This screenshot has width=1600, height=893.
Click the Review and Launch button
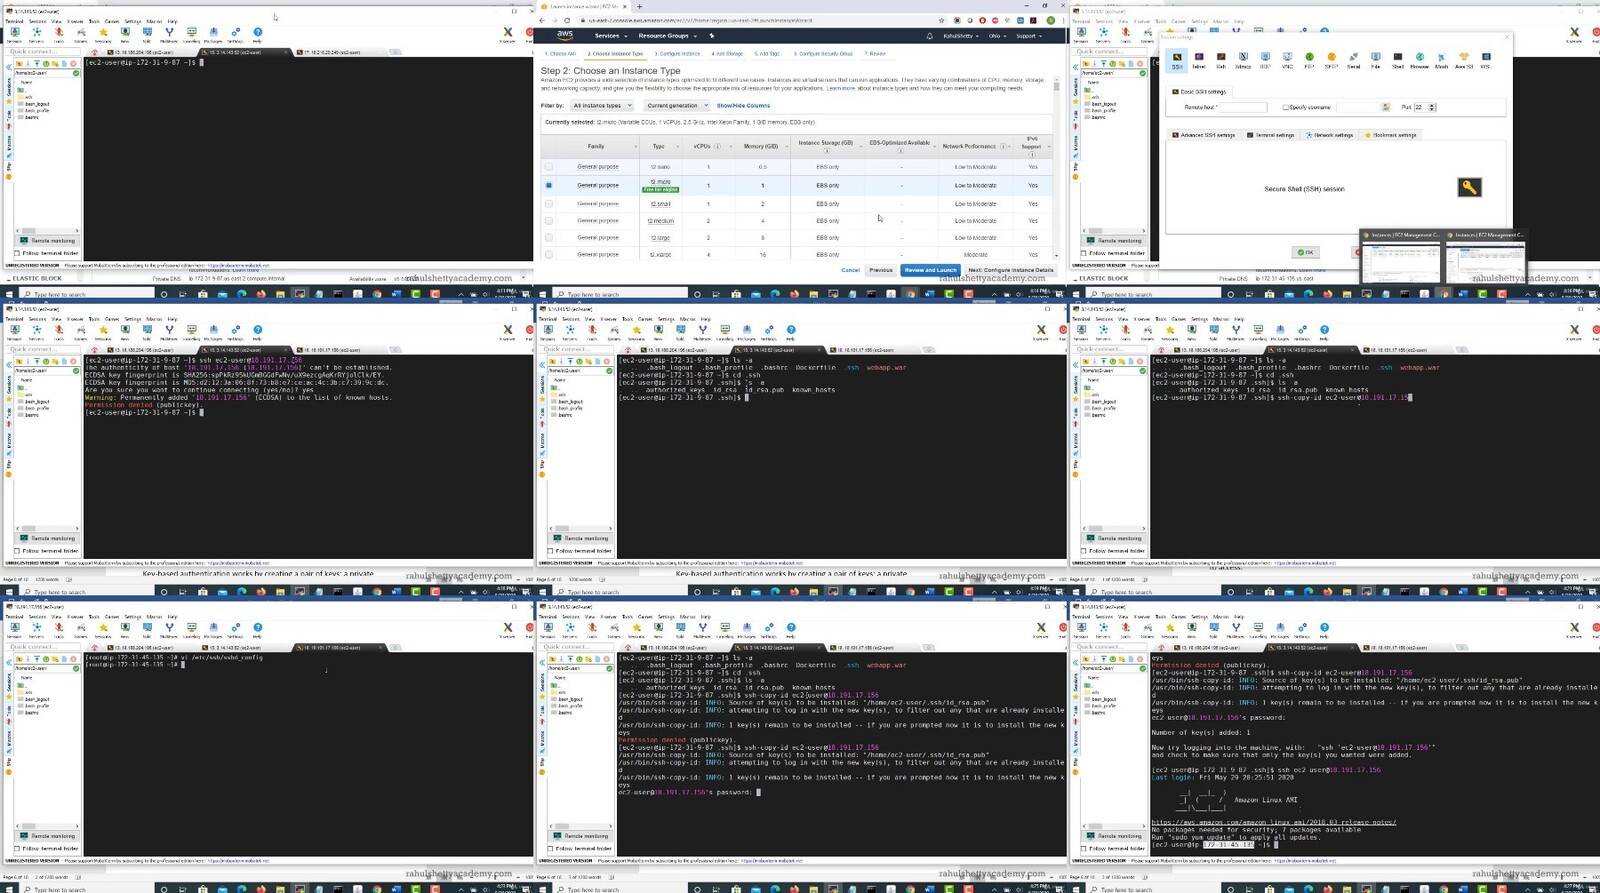pos(930,270)
